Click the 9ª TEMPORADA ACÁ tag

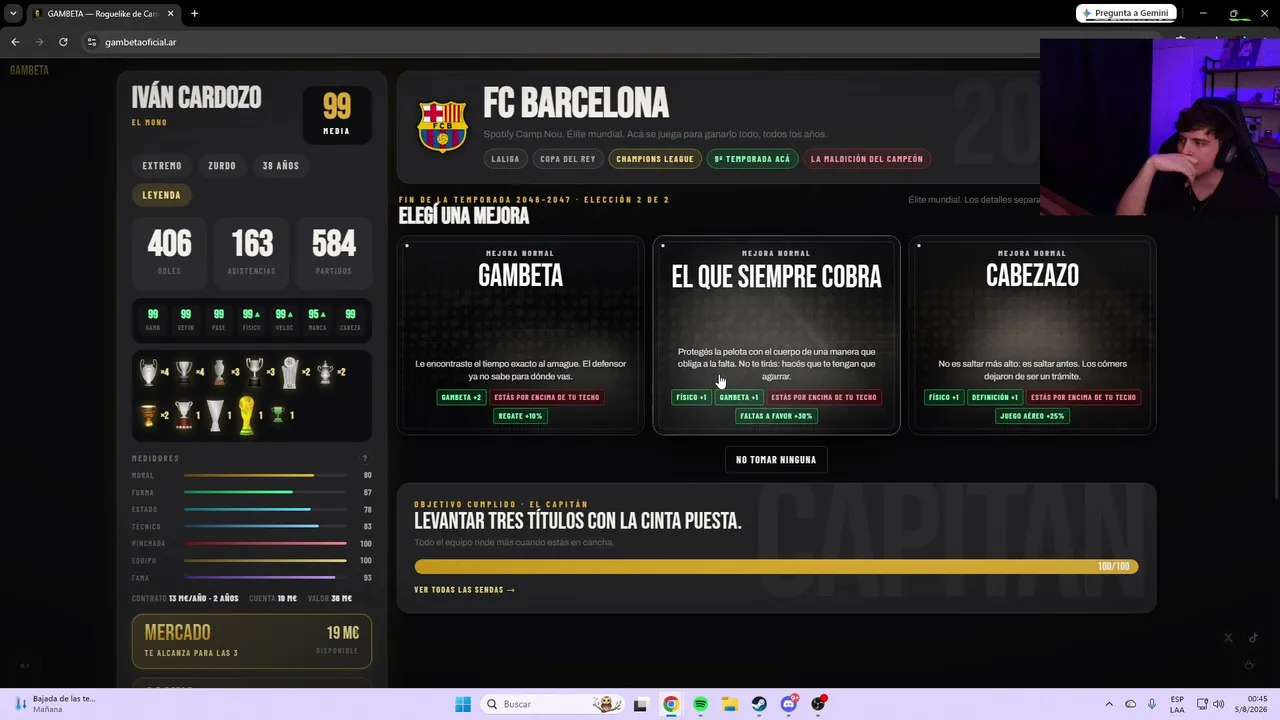click(752, 159)
